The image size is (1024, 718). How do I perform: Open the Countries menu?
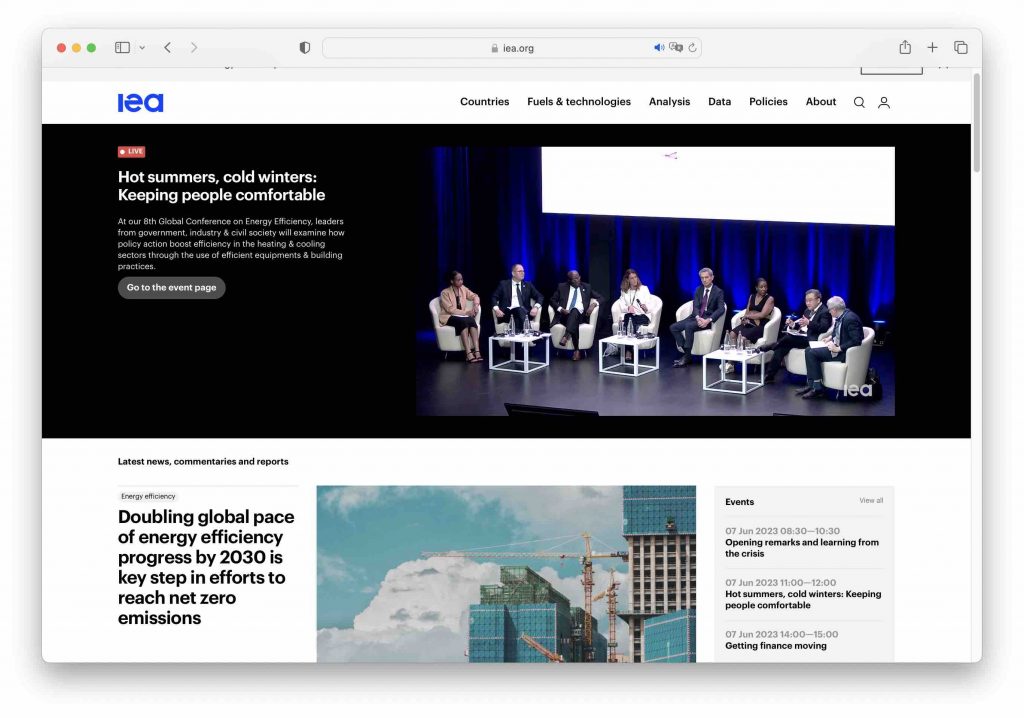(484, 102)
